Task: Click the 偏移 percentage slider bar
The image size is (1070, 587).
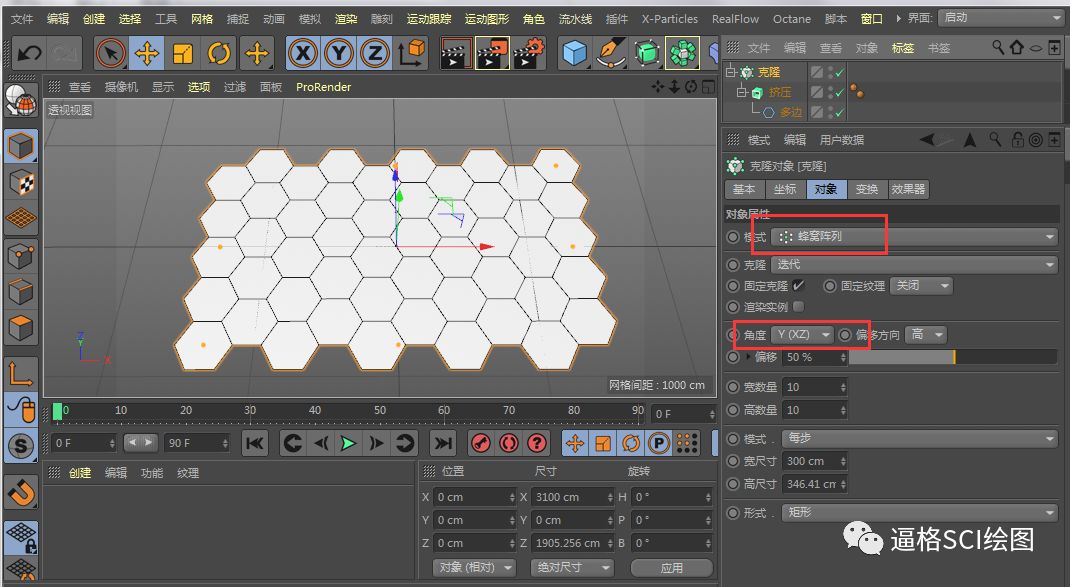Action: click(x=953, y=356)
